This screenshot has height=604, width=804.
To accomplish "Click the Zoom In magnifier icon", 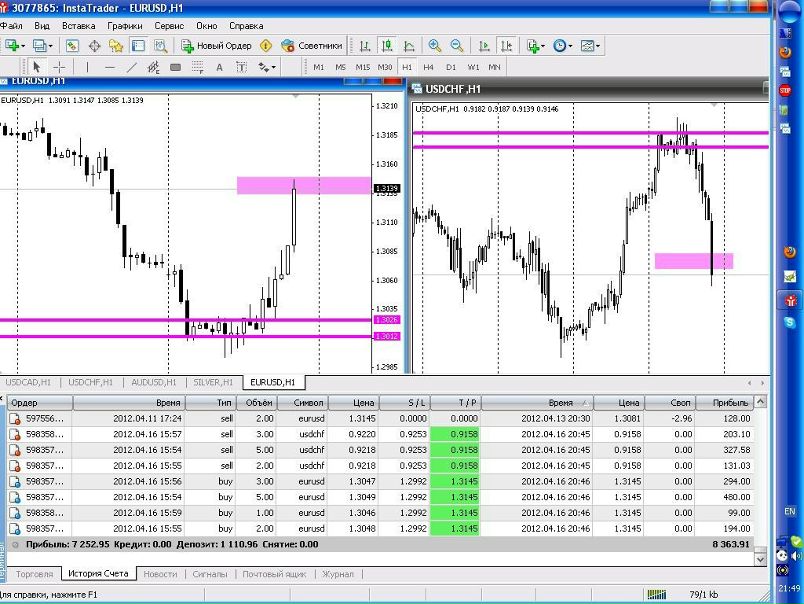I will tap(435, 46).
